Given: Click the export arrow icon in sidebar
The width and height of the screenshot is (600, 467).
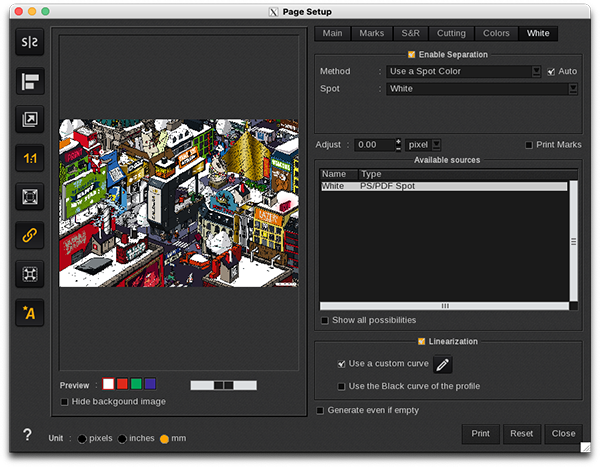Looking at the screenshot, I should point(28,120).
